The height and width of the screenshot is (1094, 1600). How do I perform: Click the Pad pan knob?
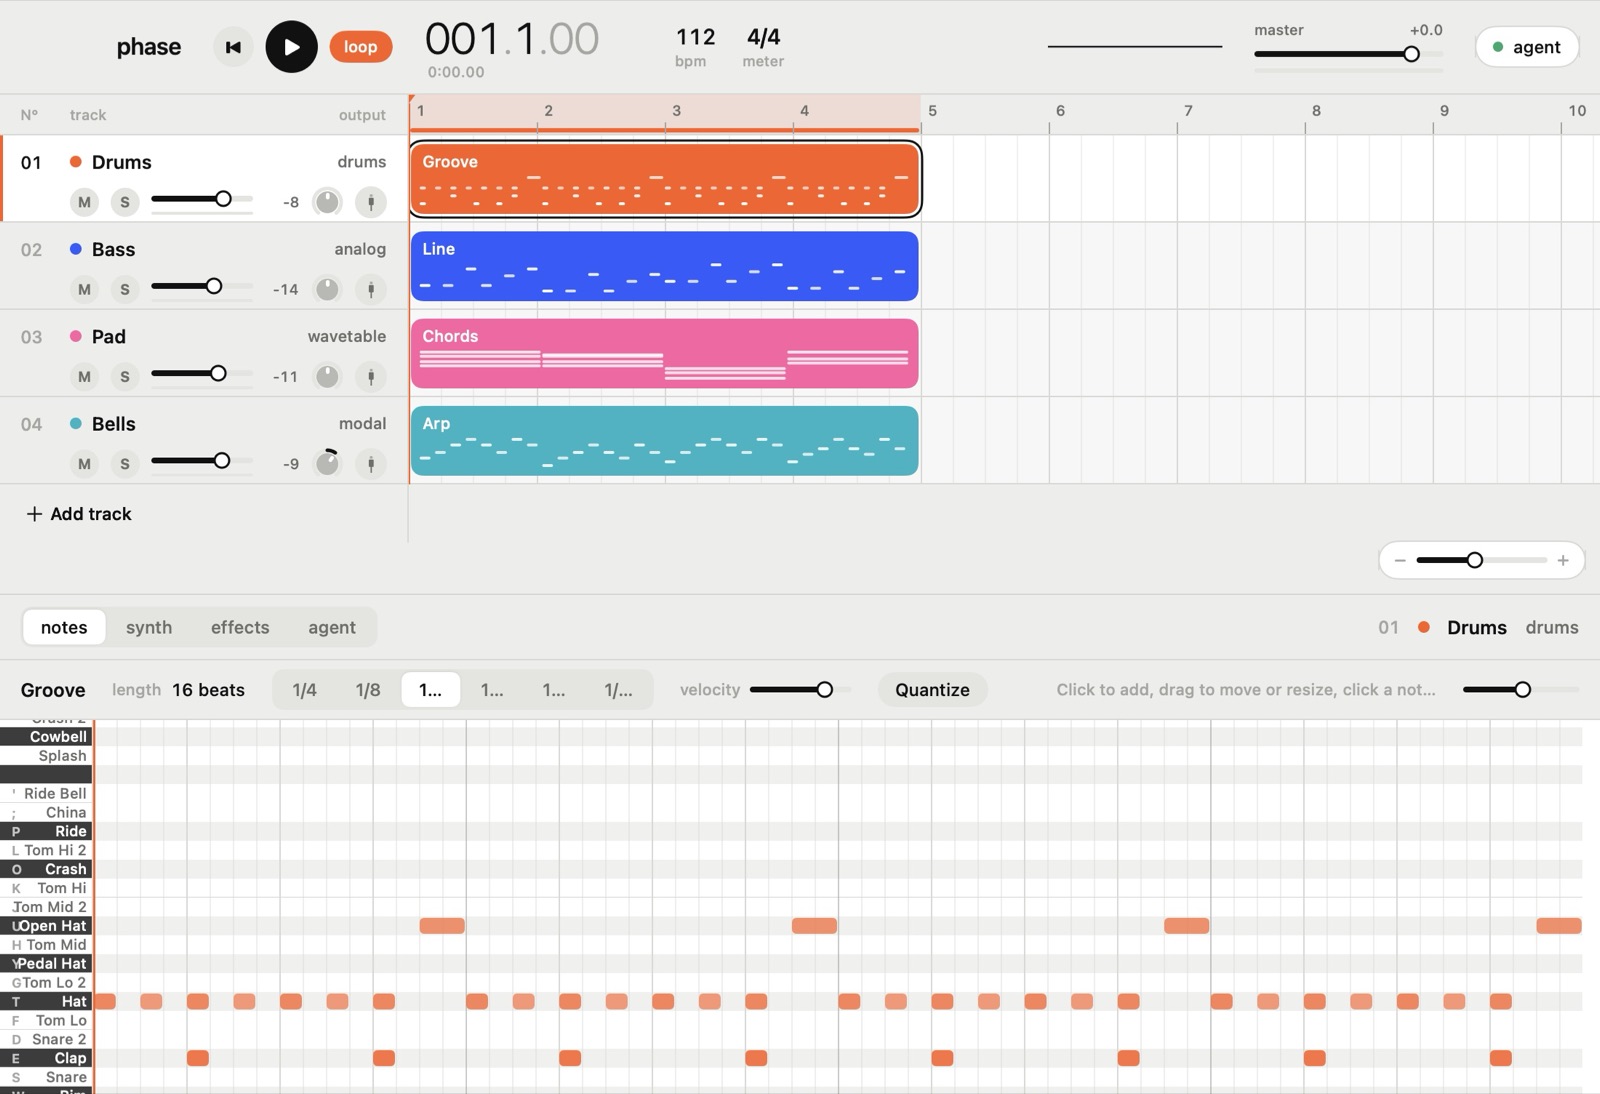tap(327, 376)
